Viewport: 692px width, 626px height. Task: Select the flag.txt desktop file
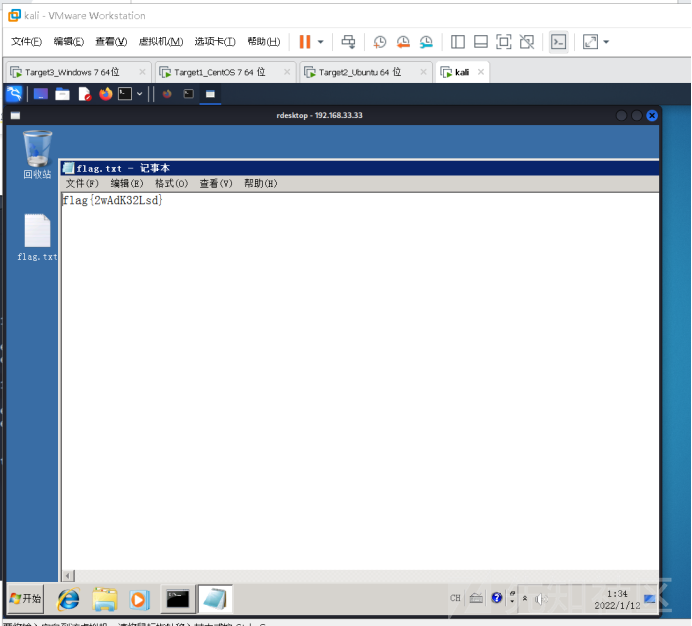pyautogui.click(x=38, y=238)
